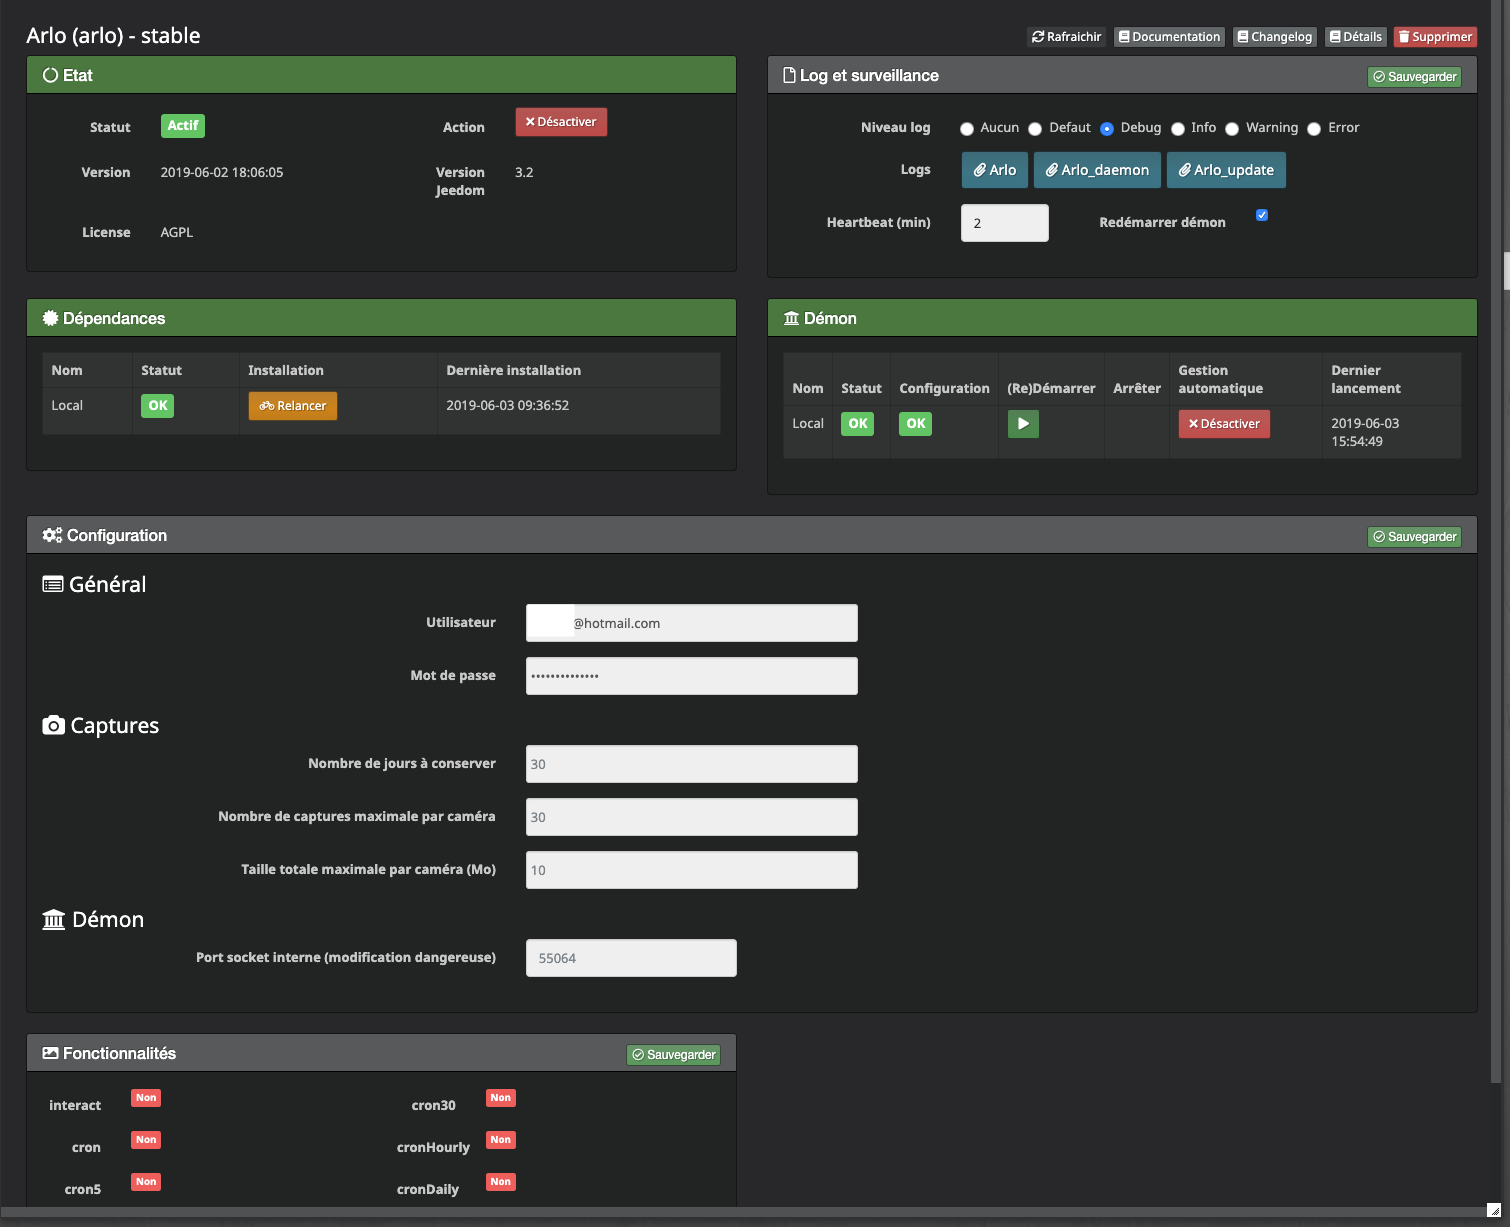Click the Dépendances gear icon
Screen dimensions: 1510x1227
click(50, 318)
